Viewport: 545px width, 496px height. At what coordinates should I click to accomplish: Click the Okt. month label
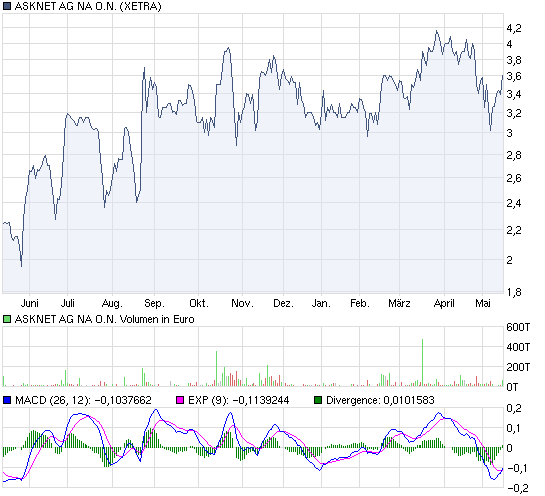pyautogui.click(x=199, y=303)
